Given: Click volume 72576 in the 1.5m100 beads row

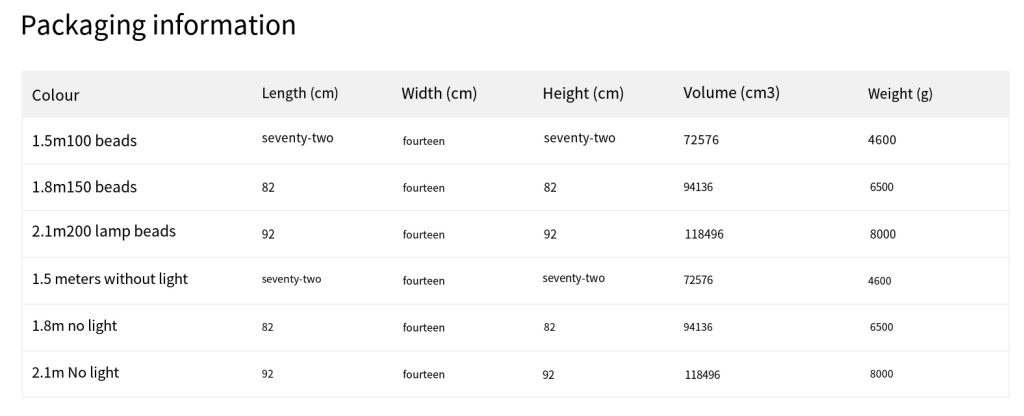Looking at the screenshot, I should tap(701, 140).
